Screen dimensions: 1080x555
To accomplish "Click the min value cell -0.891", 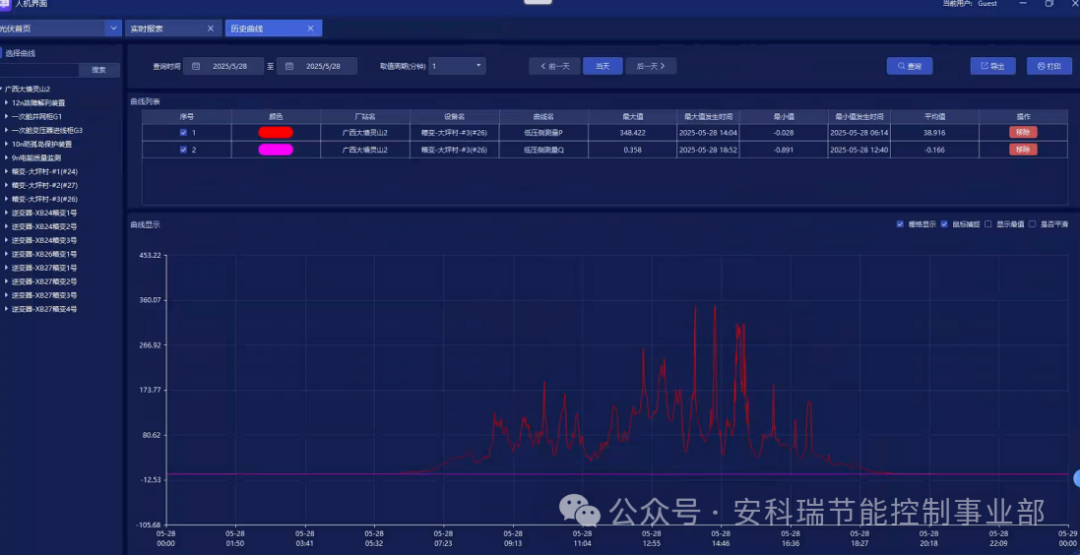I will [784, 149].
